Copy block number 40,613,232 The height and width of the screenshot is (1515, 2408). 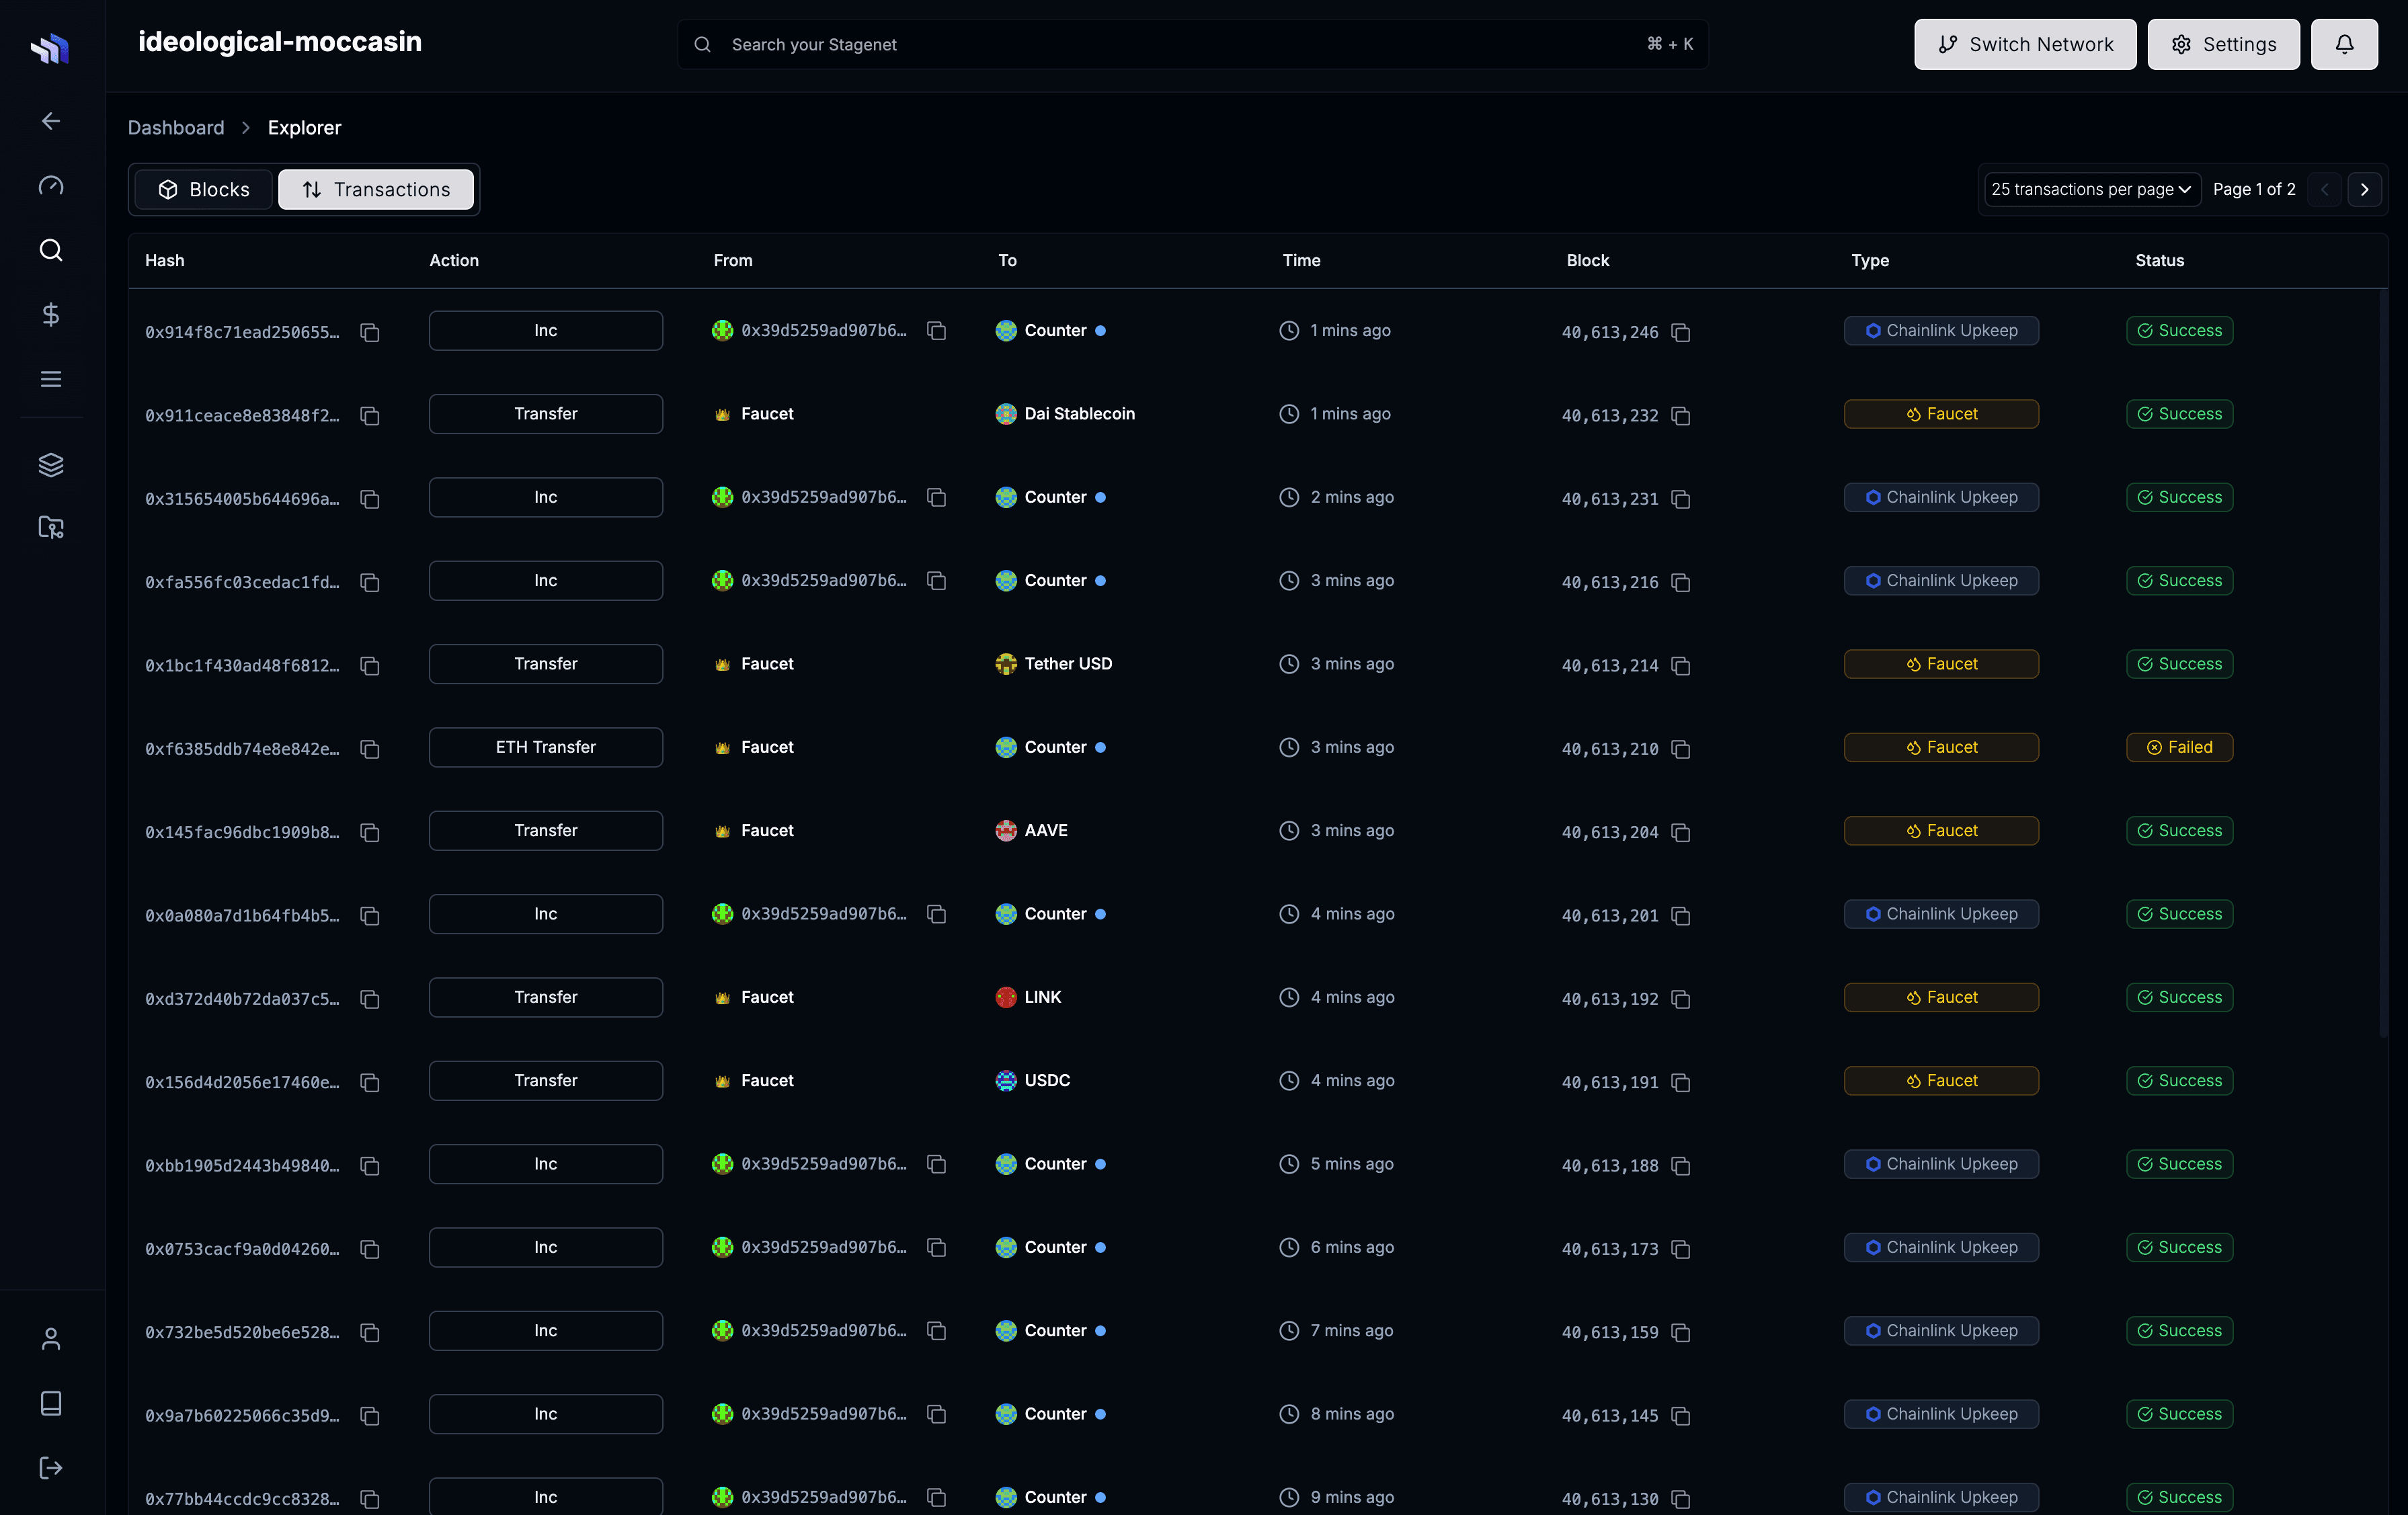(1681, 416)
